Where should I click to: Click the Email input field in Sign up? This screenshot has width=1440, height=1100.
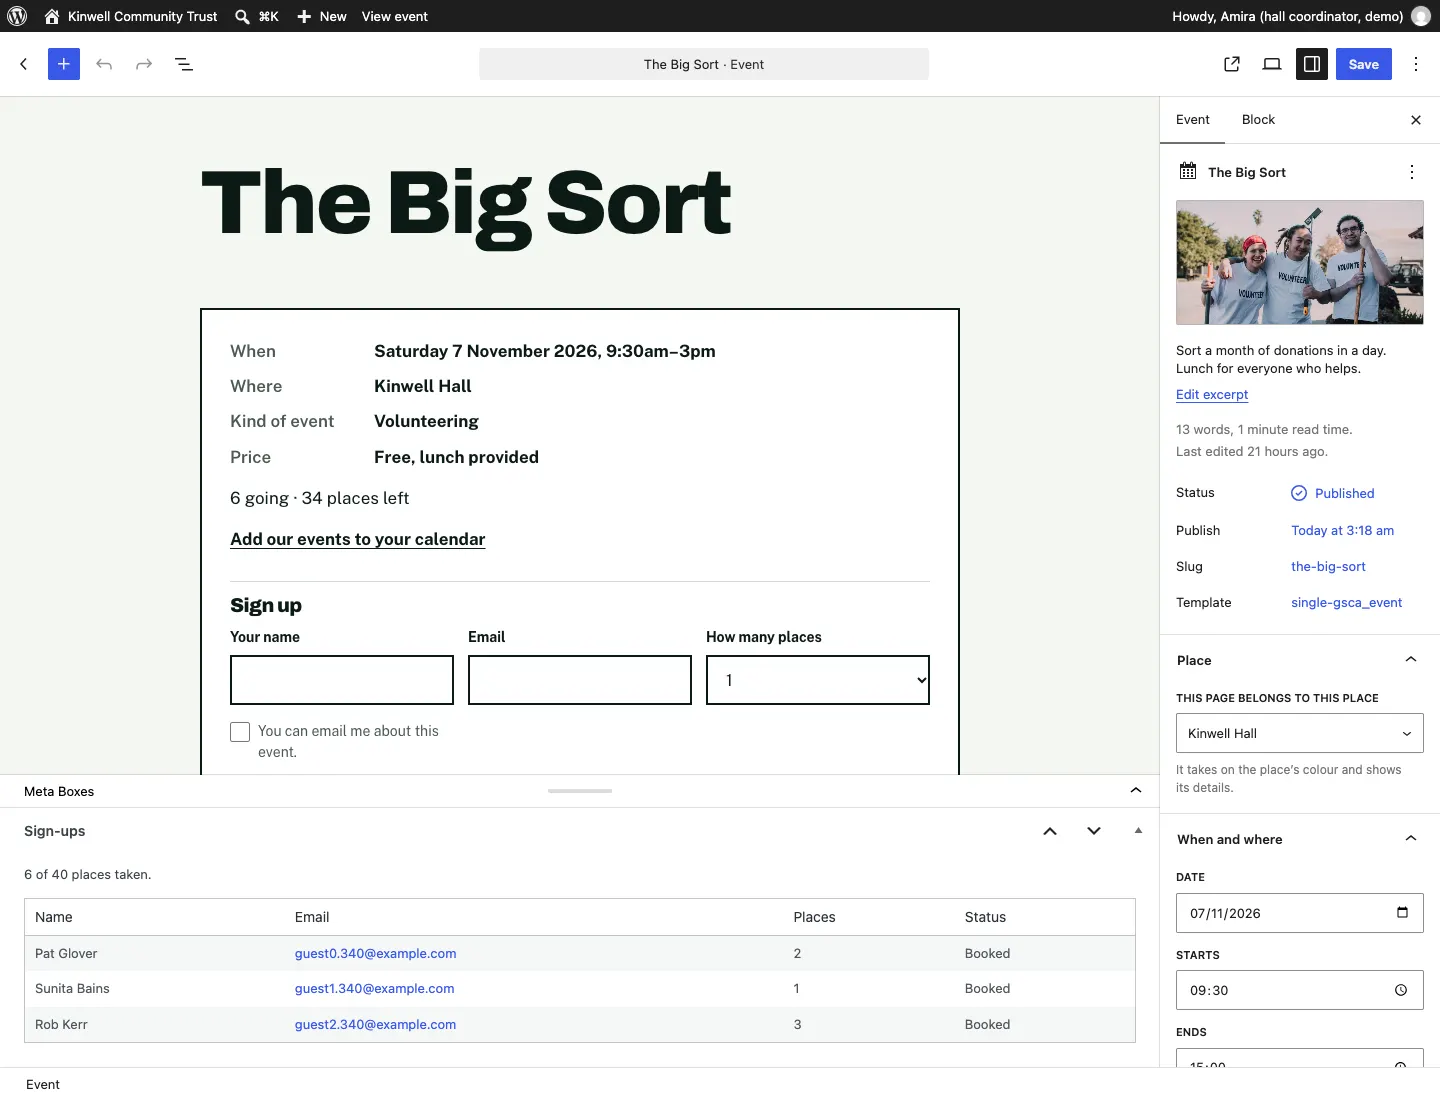pos(580,680)
